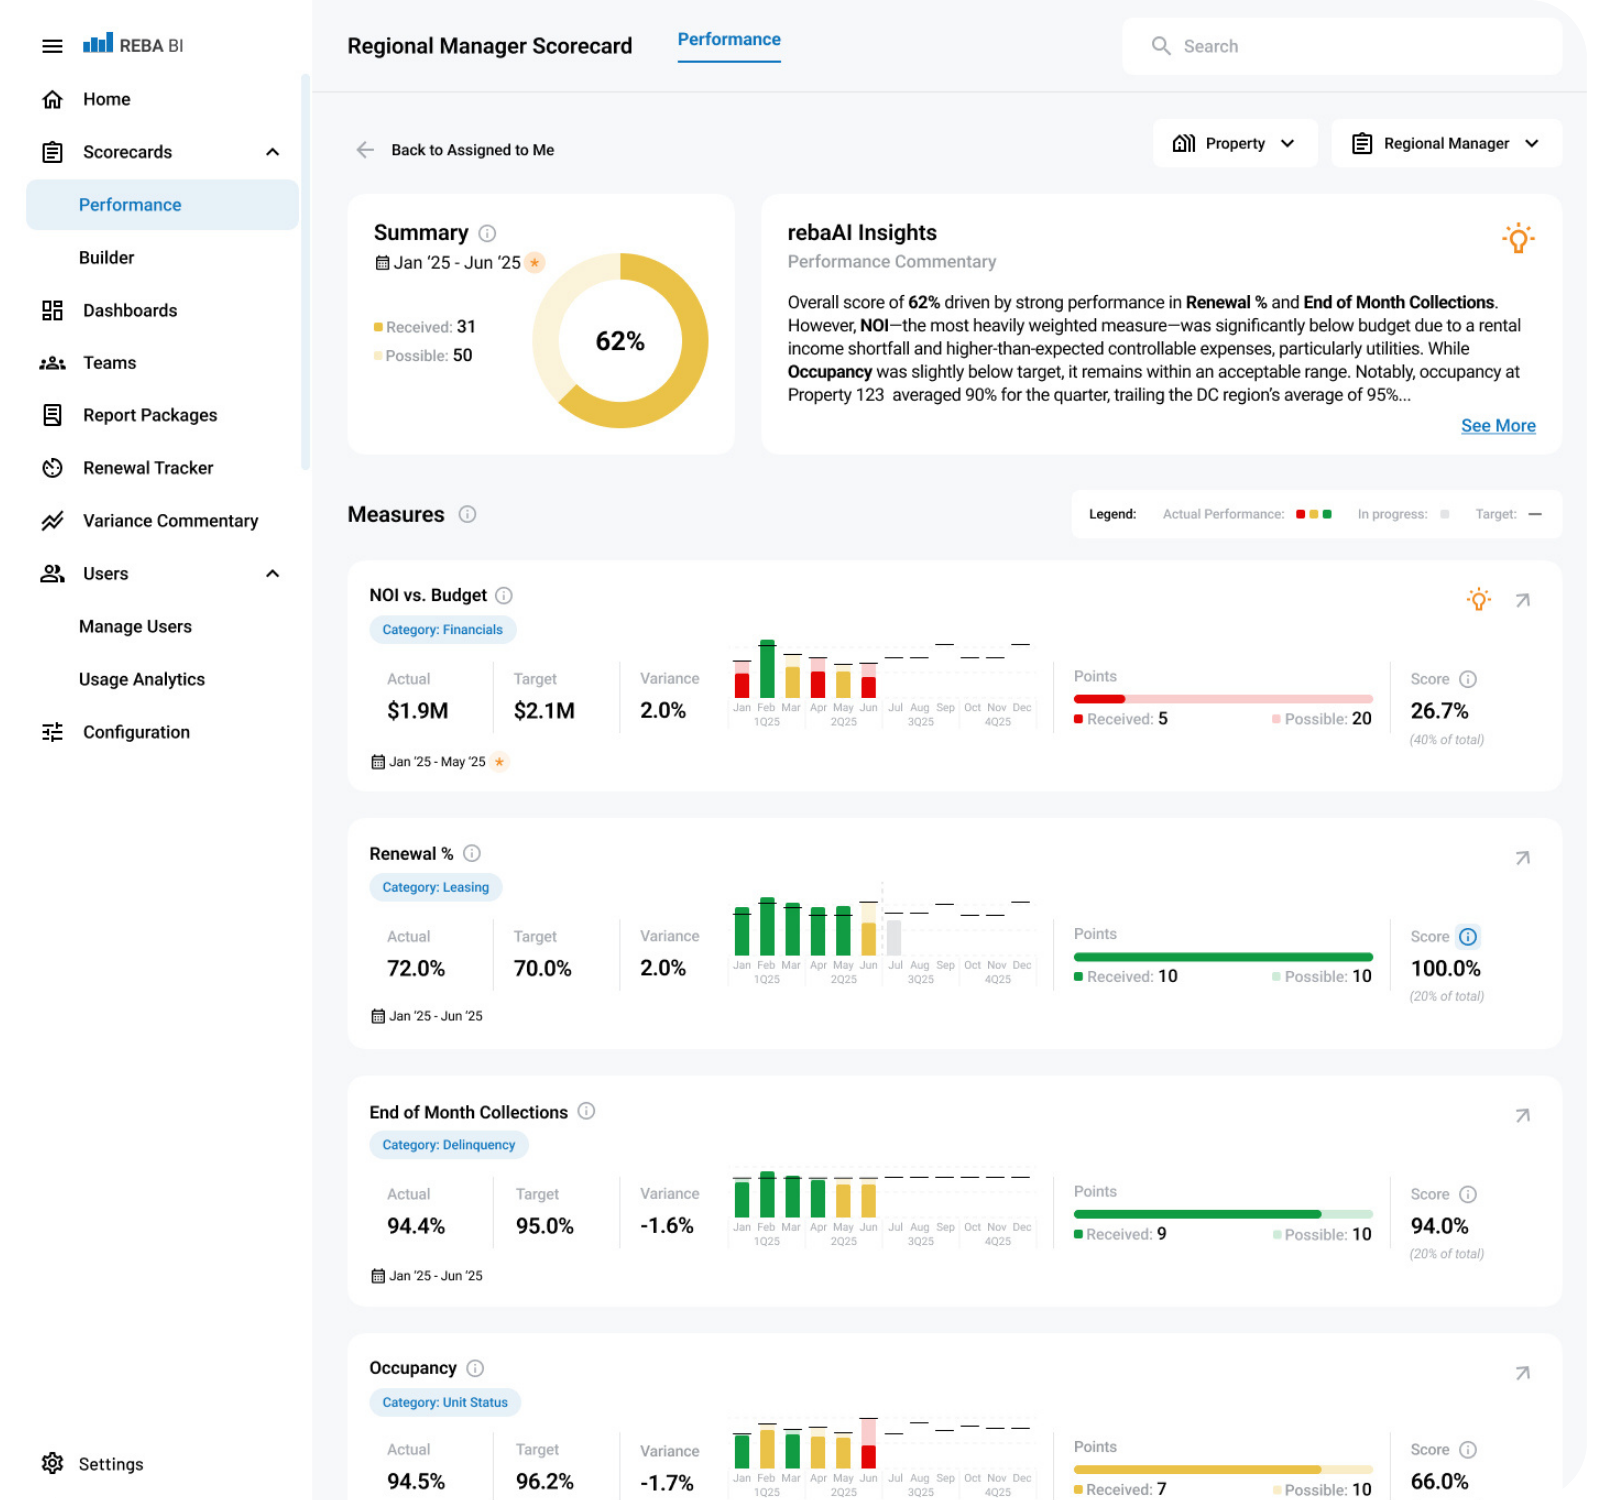Image resolution: width=1600 pixels, height=1500 pixels.
Task: Click the See More link
Action: click(1497, 426)
